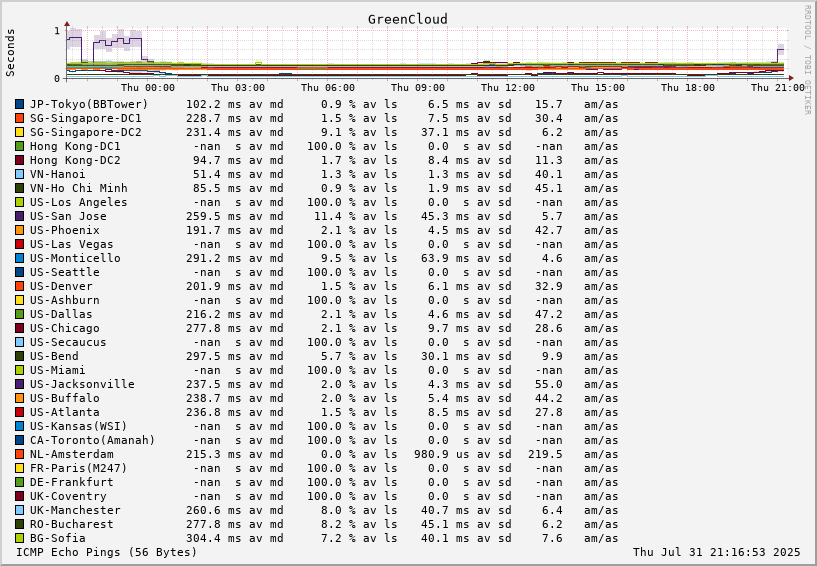Click the US-Secaucus legend label

(68, 342)
